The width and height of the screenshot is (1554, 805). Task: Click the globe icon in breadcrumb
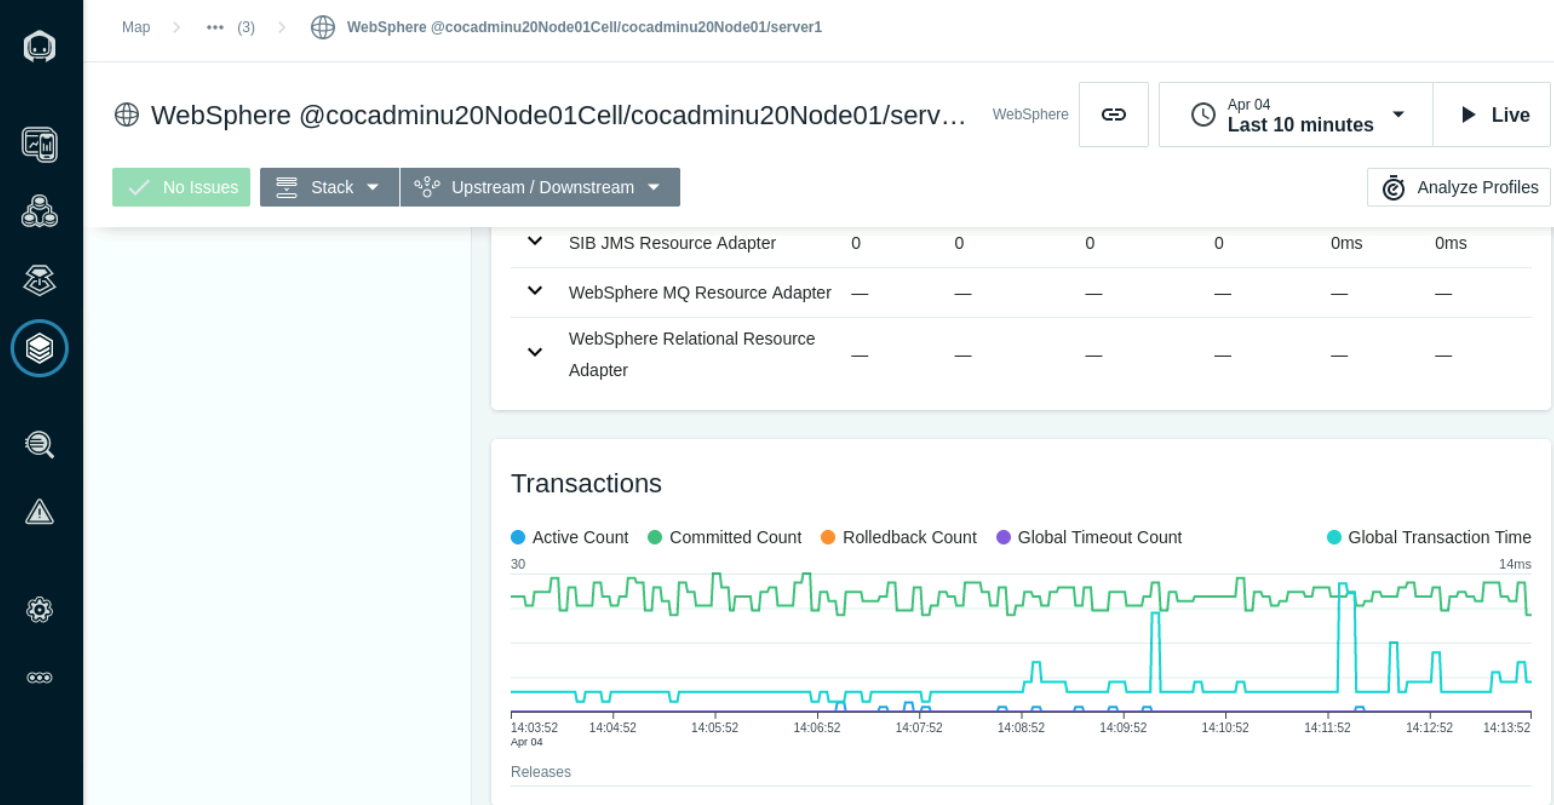(323, 27)
